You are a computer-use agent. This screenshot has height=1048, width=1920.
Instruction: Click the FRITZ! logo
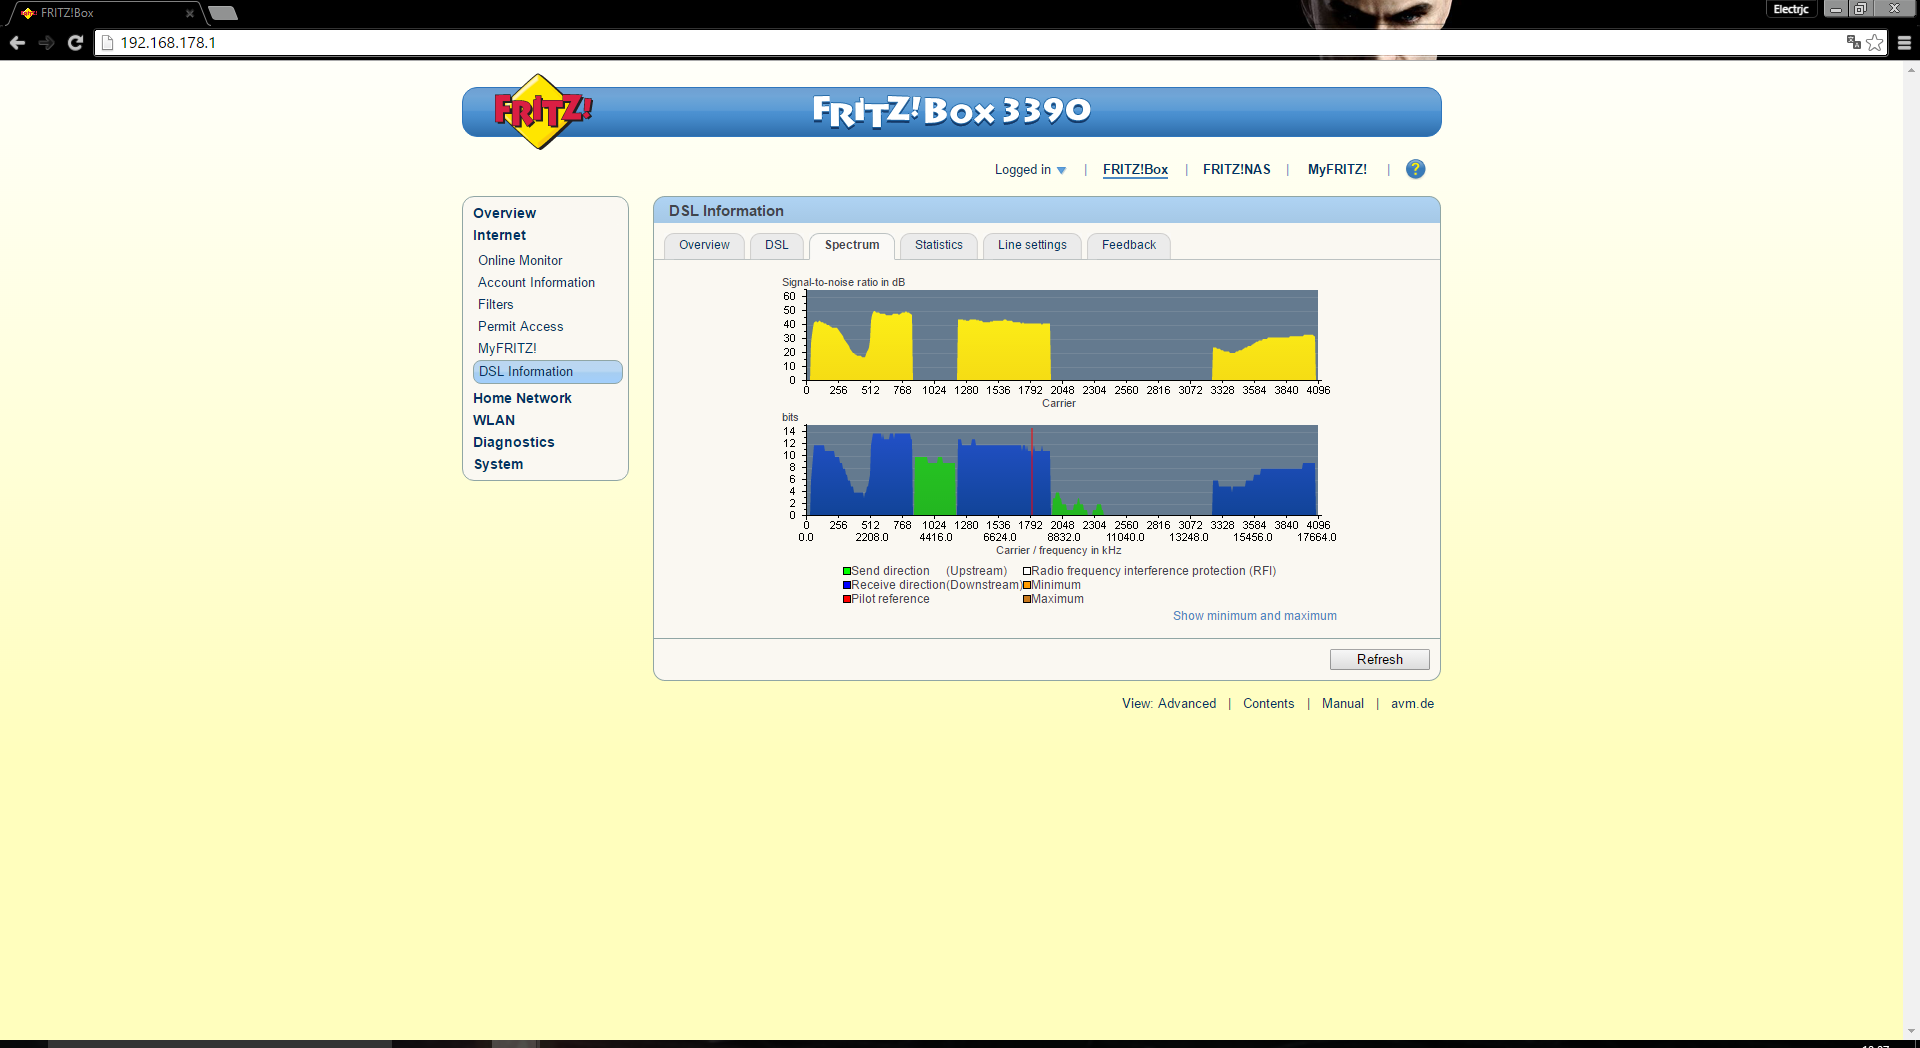coord(542,111)
